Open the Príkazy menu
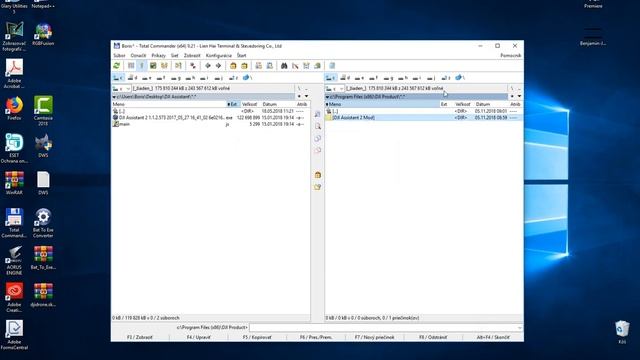The height and width of the screenshot is (360, 640). (158, 56)
